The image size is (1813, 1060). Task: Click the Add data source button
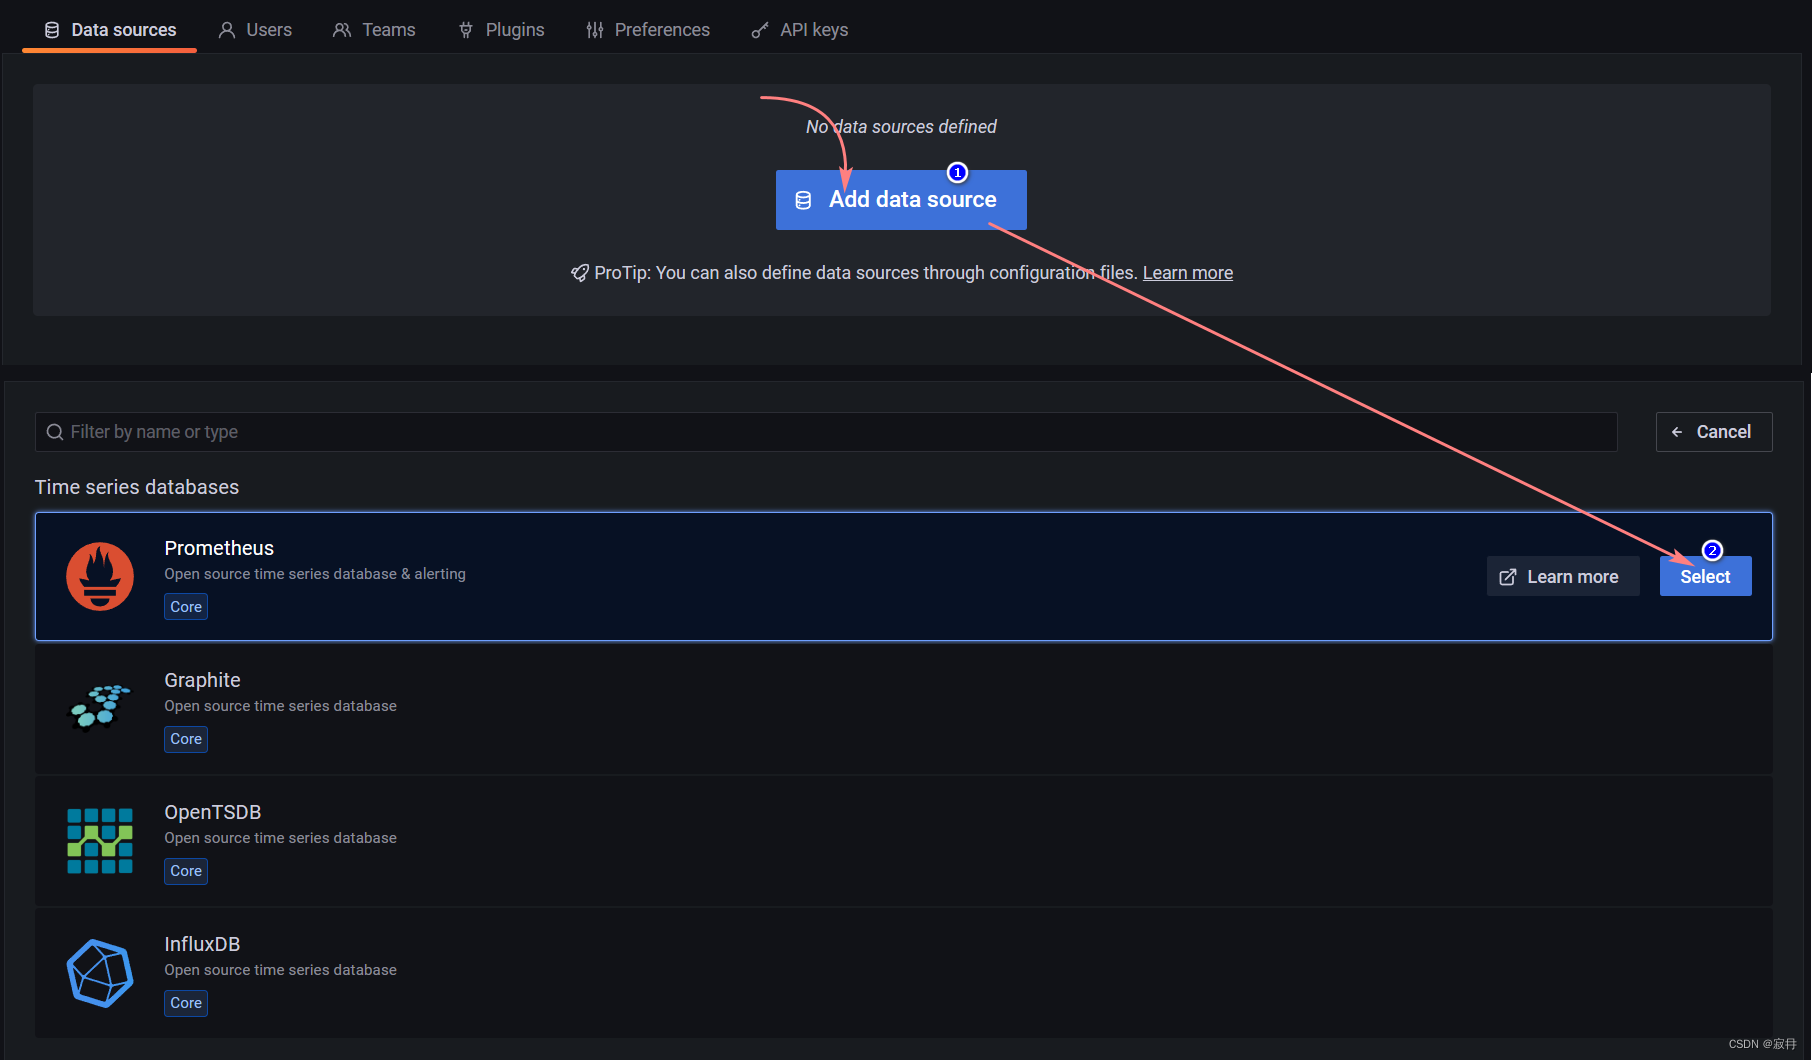[x=901, y=200]
